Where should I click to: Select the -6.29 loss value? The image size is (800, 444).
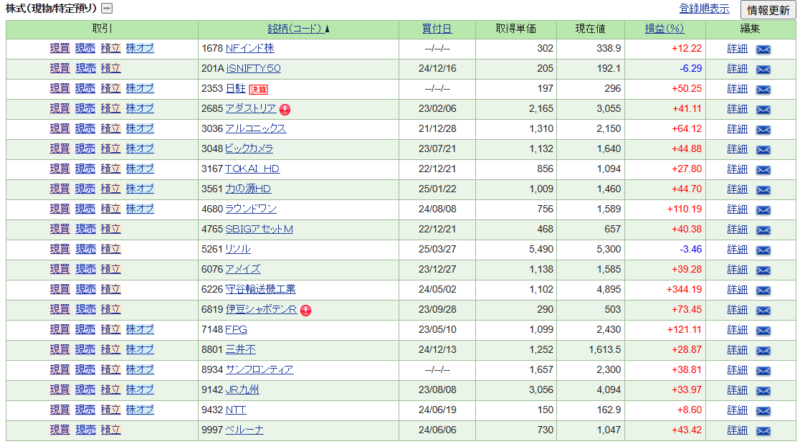[x=691, y=68]
